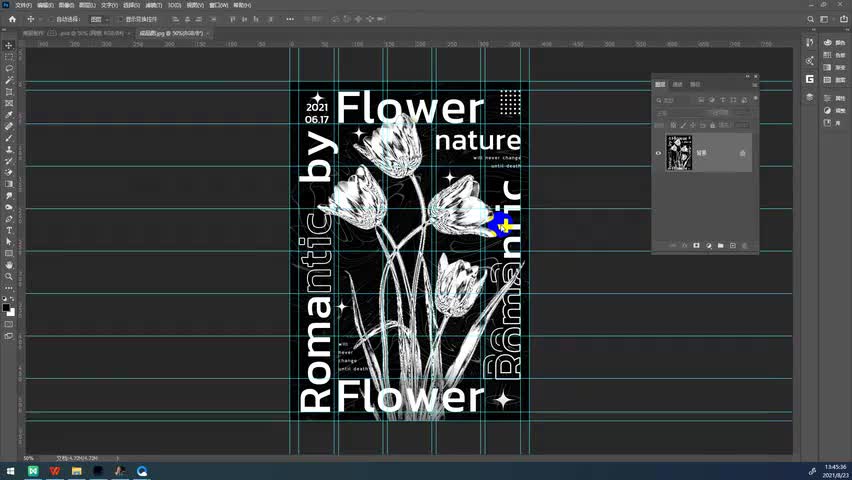Select the Gradient tool
Viewport: 852px width, 480px height.
click(x=9, y=184)
